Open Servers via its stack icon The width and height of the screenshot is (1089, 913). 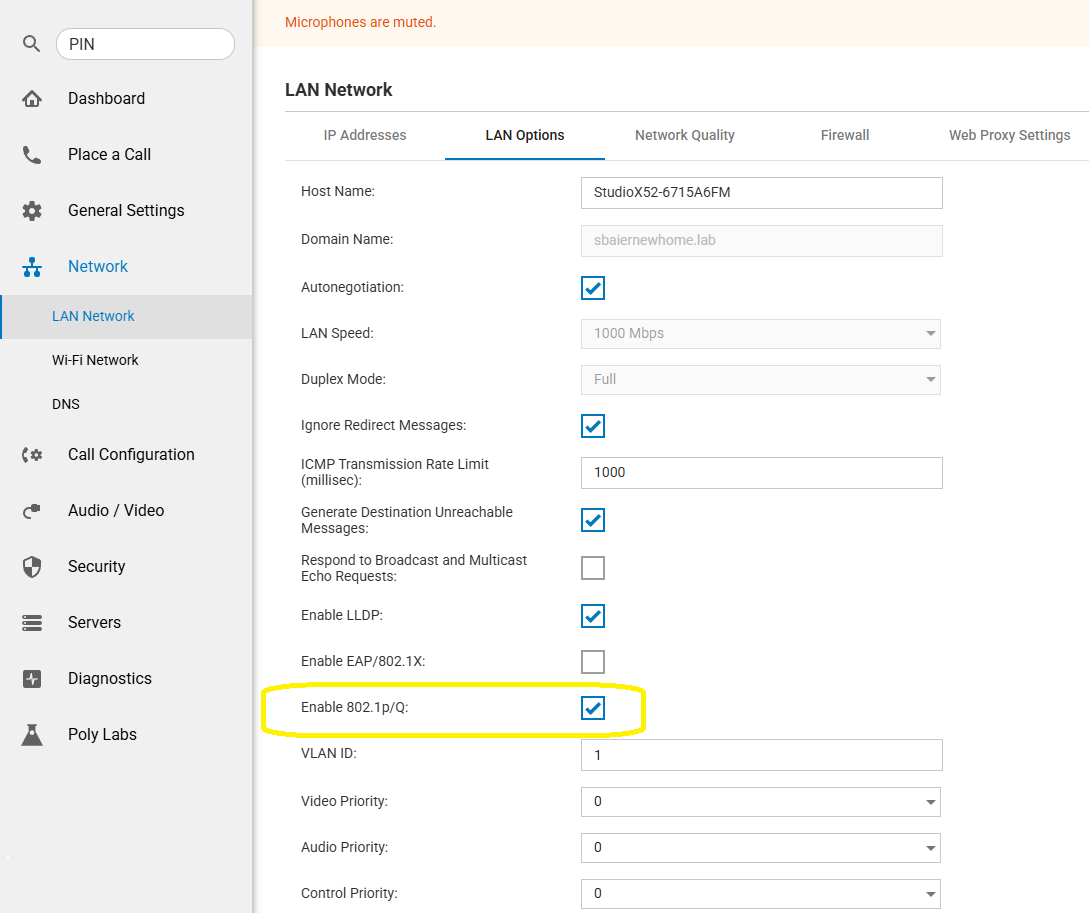point(32,623)
